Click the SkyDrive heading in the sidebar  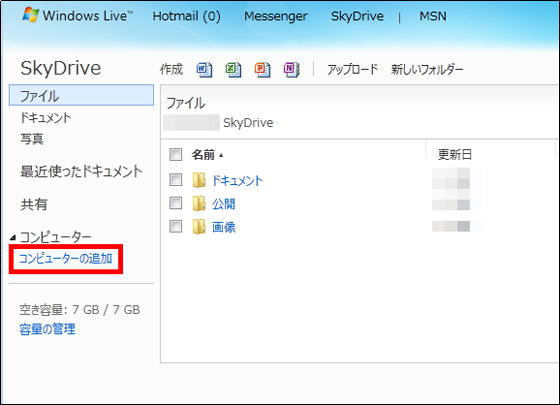tap(61, 68)
